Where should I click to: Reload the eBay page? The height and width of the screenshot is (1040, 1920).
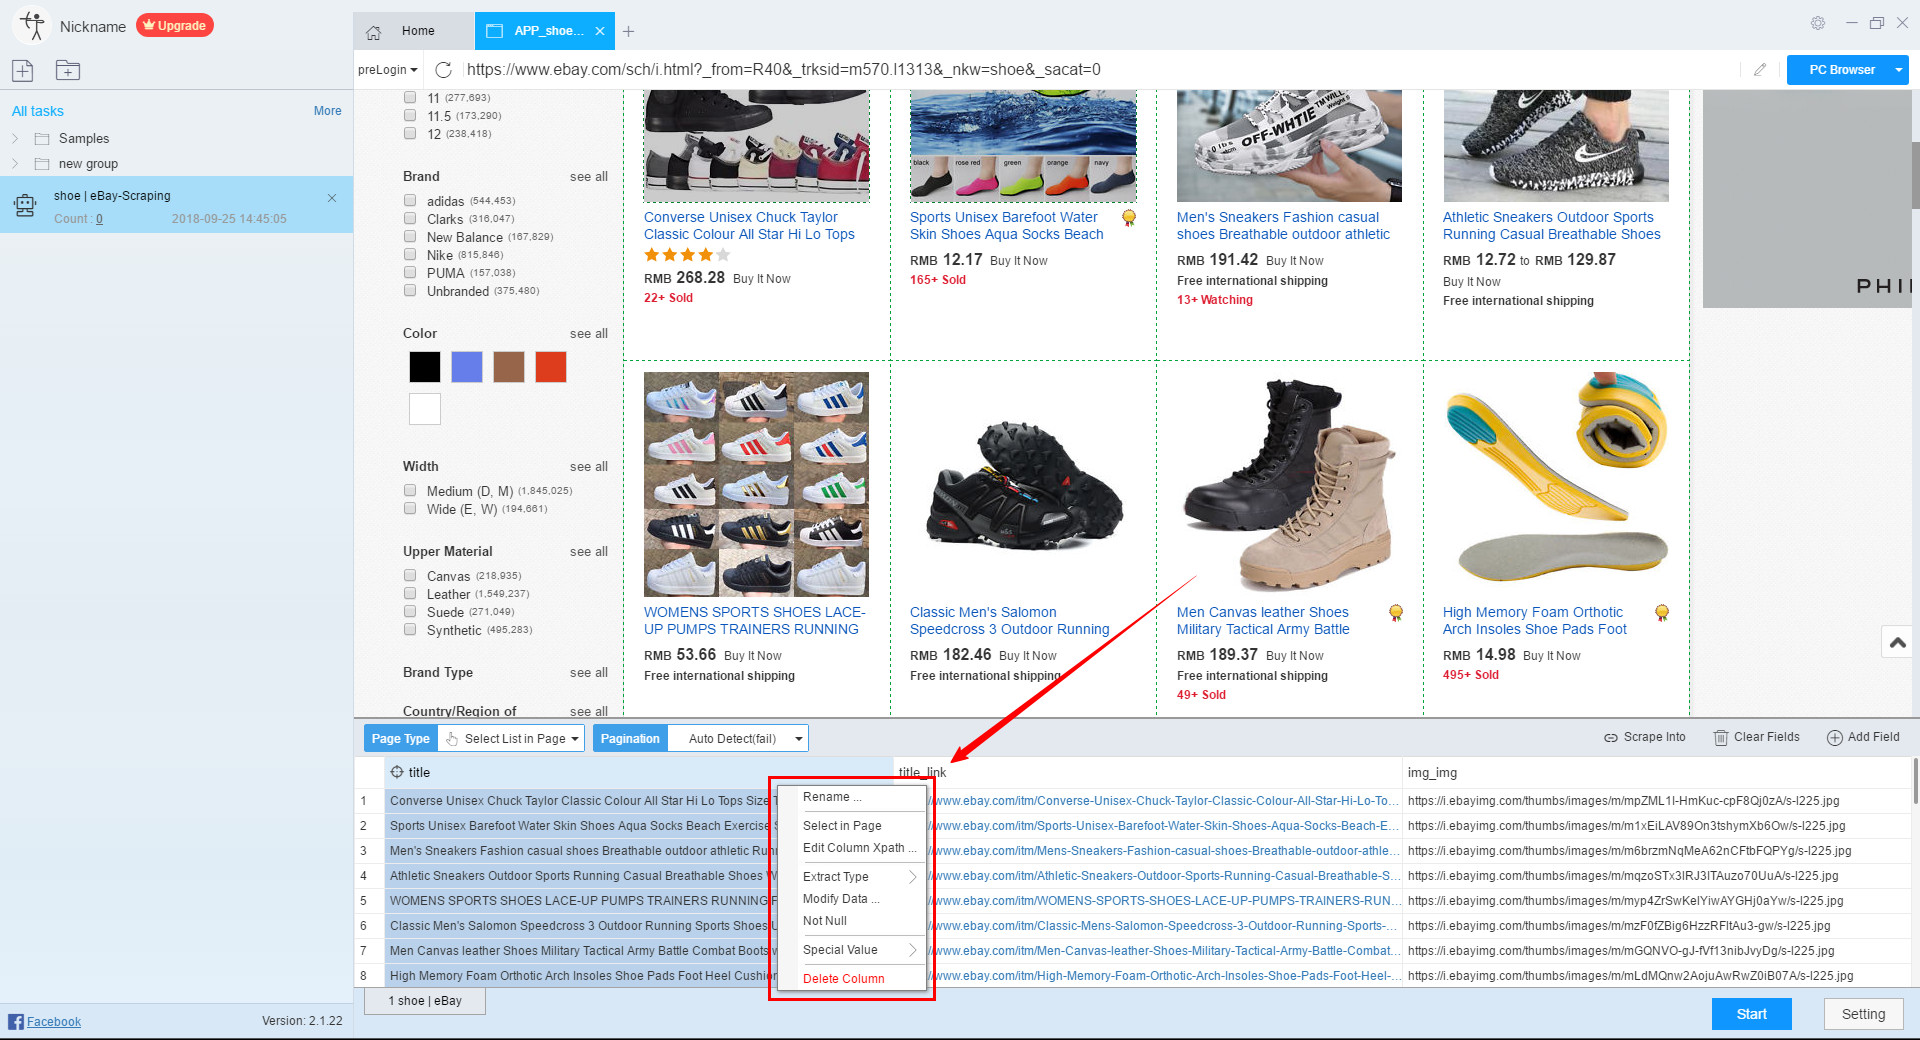pos(444,70)
